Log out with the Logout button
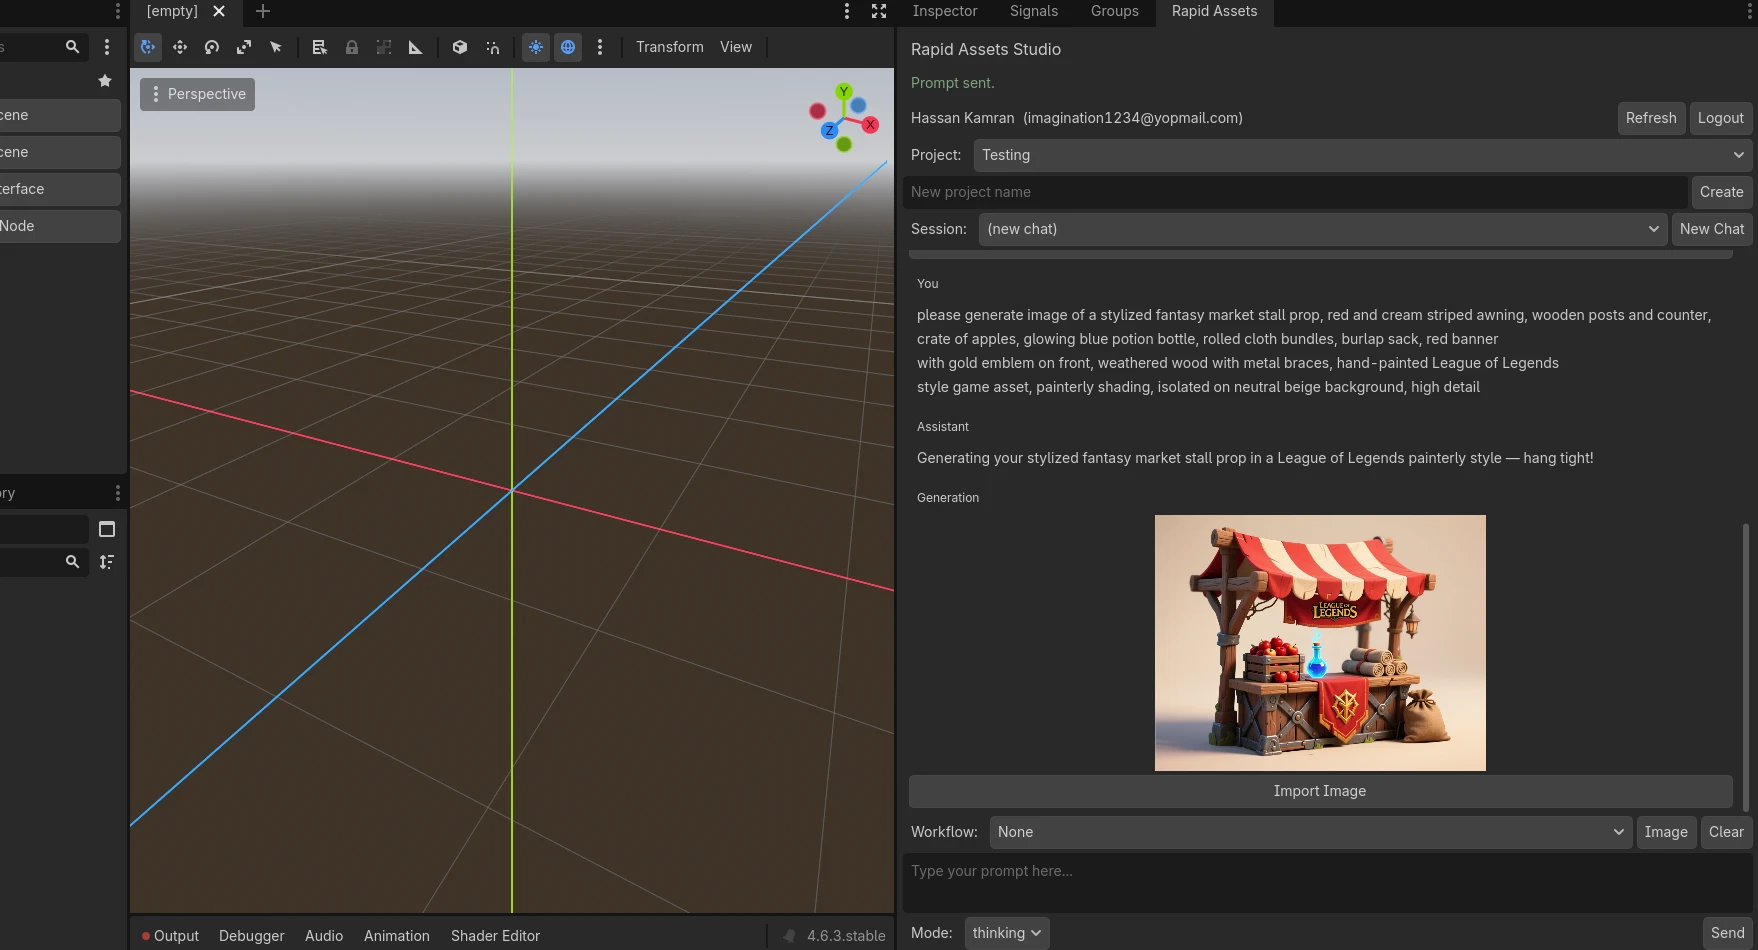This screenshot has height=950, width=1758. (1720, 118)
